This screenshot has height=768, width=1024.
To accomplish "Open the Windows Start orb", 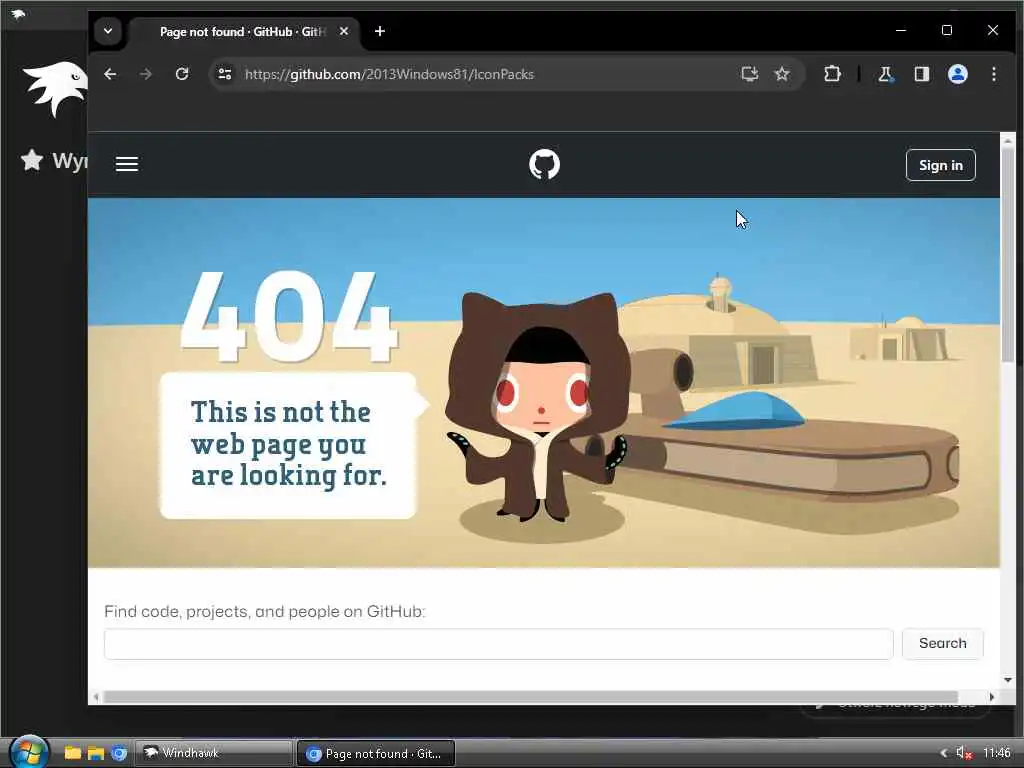I will [29, 752].
